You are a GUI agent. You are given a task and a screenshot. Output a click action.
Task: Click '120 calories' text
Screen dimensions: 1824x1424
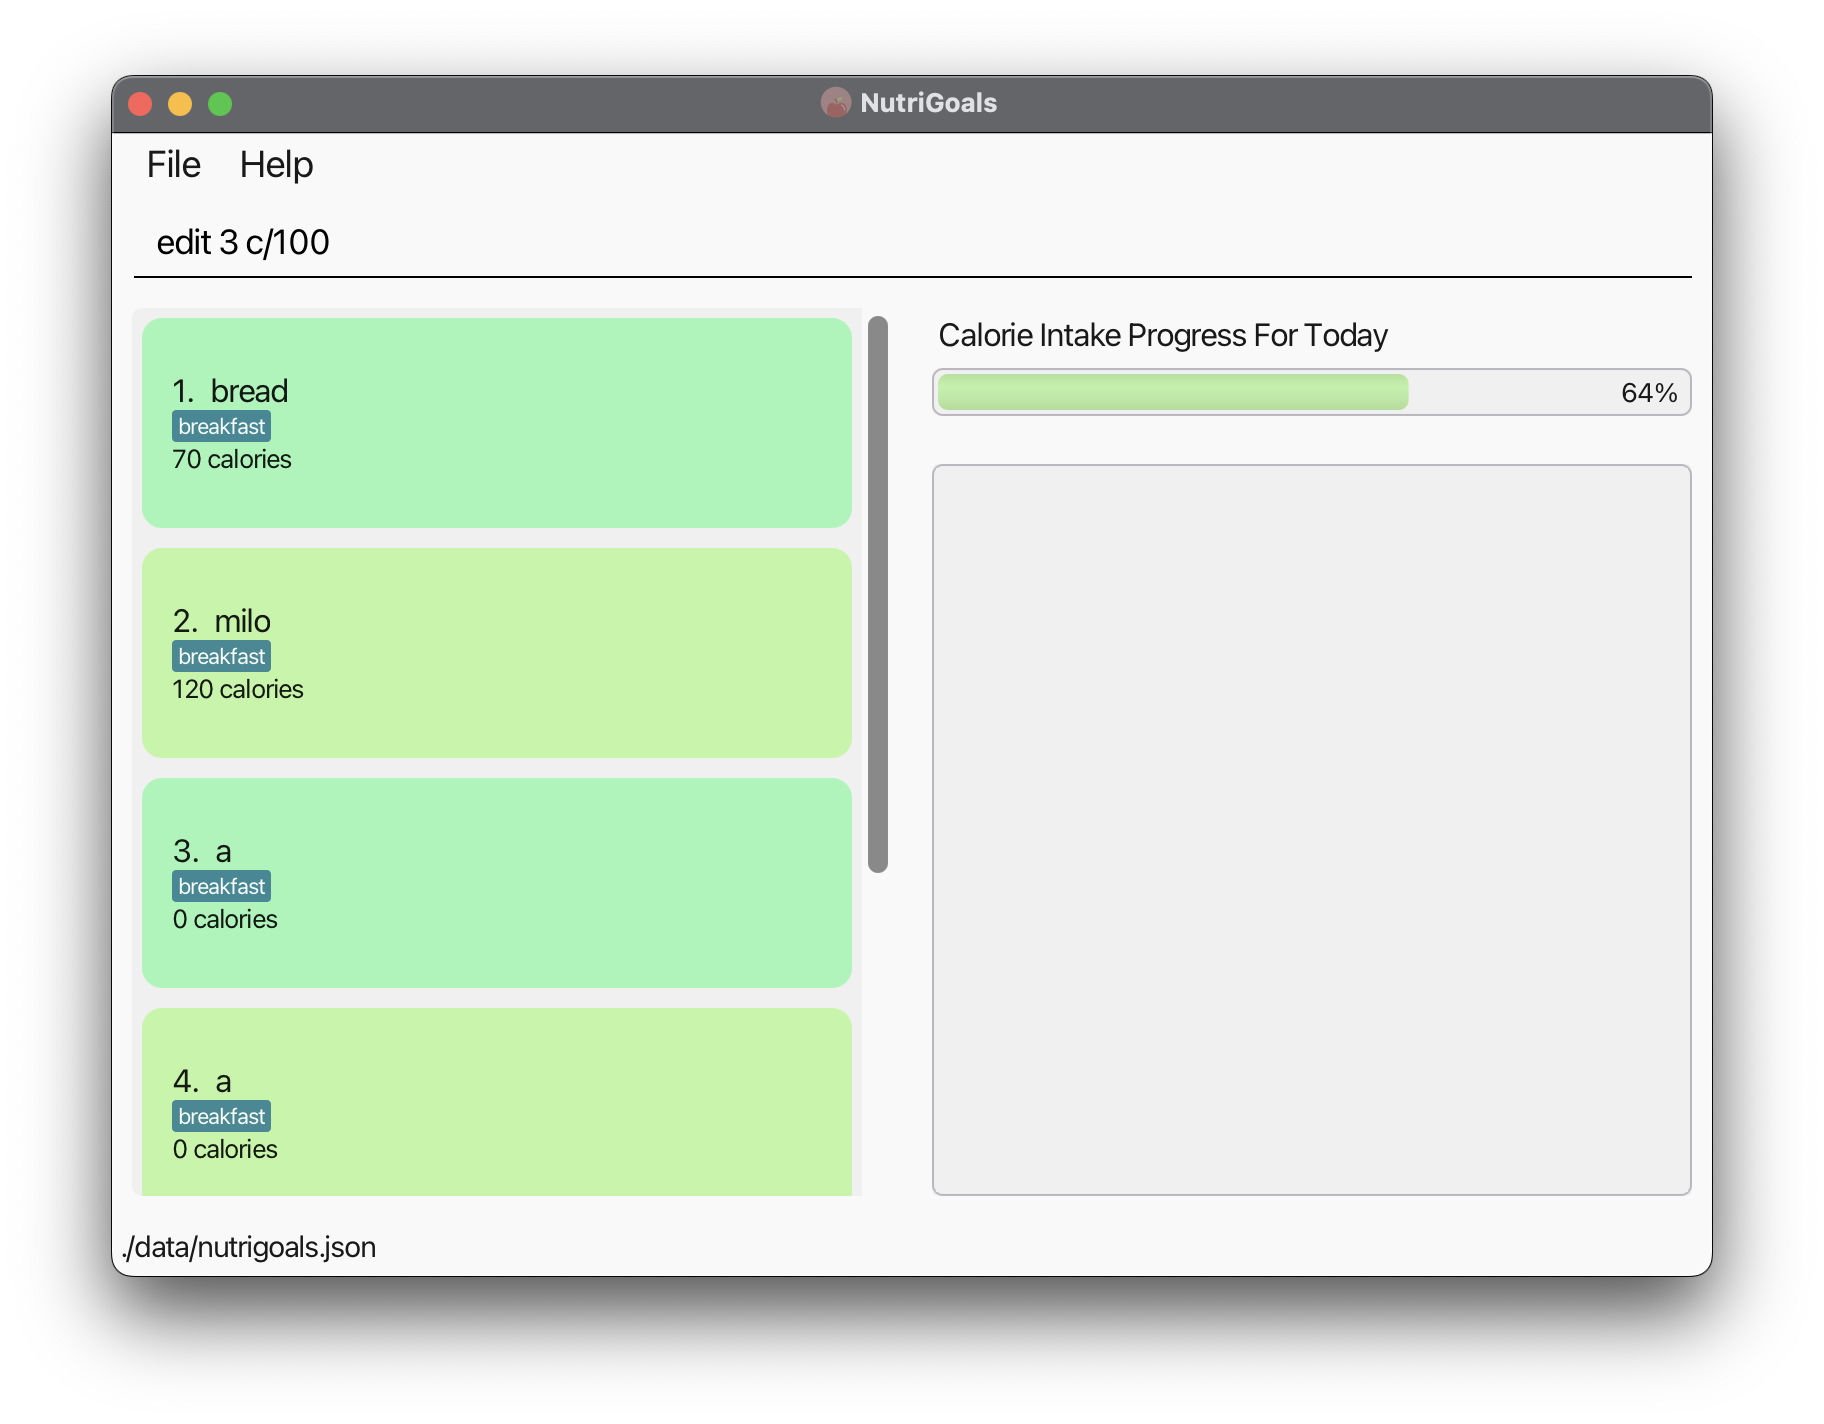click(238, 689)
